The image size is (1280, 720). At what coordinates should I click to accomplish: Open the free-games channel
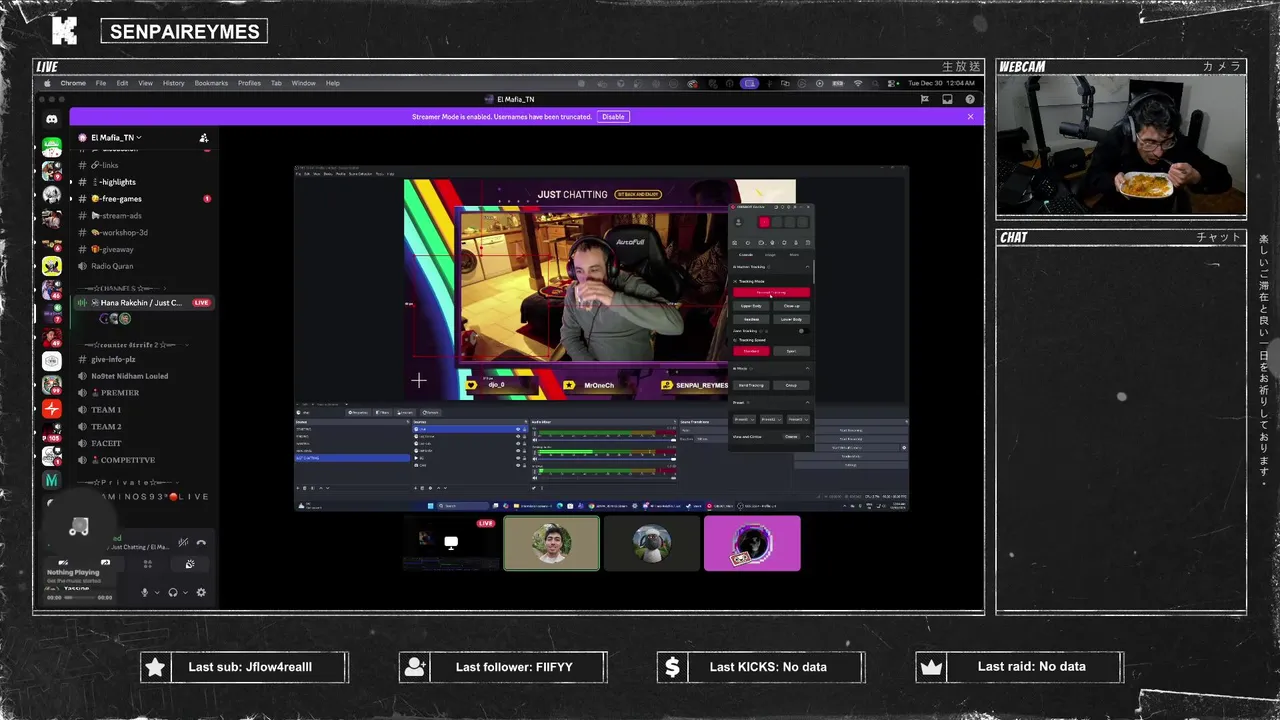[x=142, y=199]
